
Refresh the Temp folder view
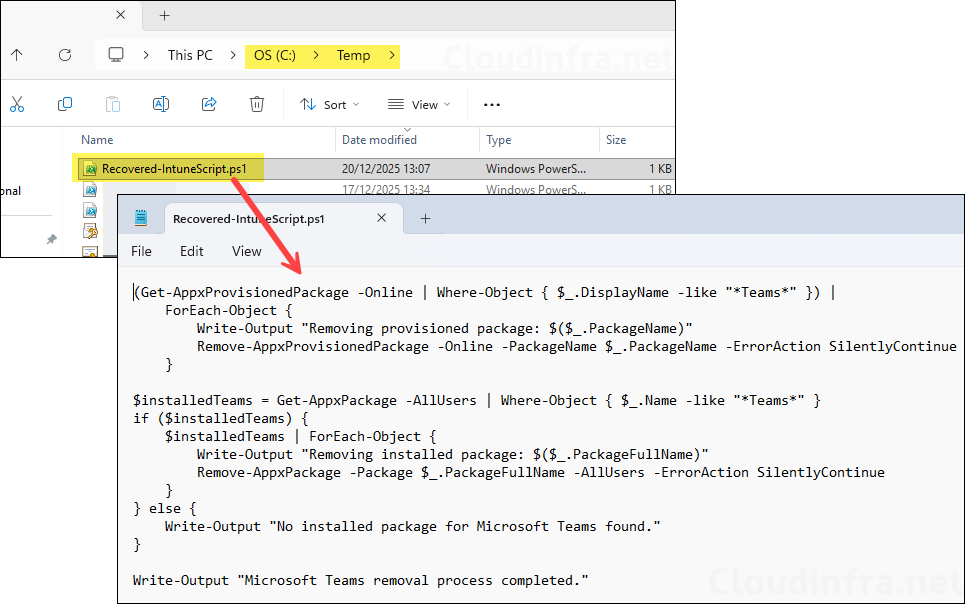63,56
